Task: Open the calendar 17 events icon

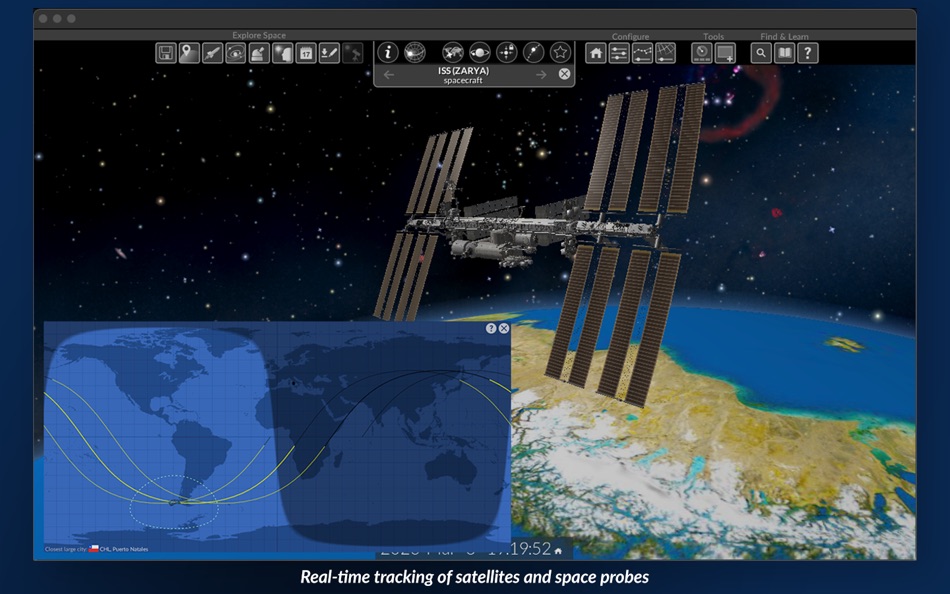Action: tap(306, 53)
